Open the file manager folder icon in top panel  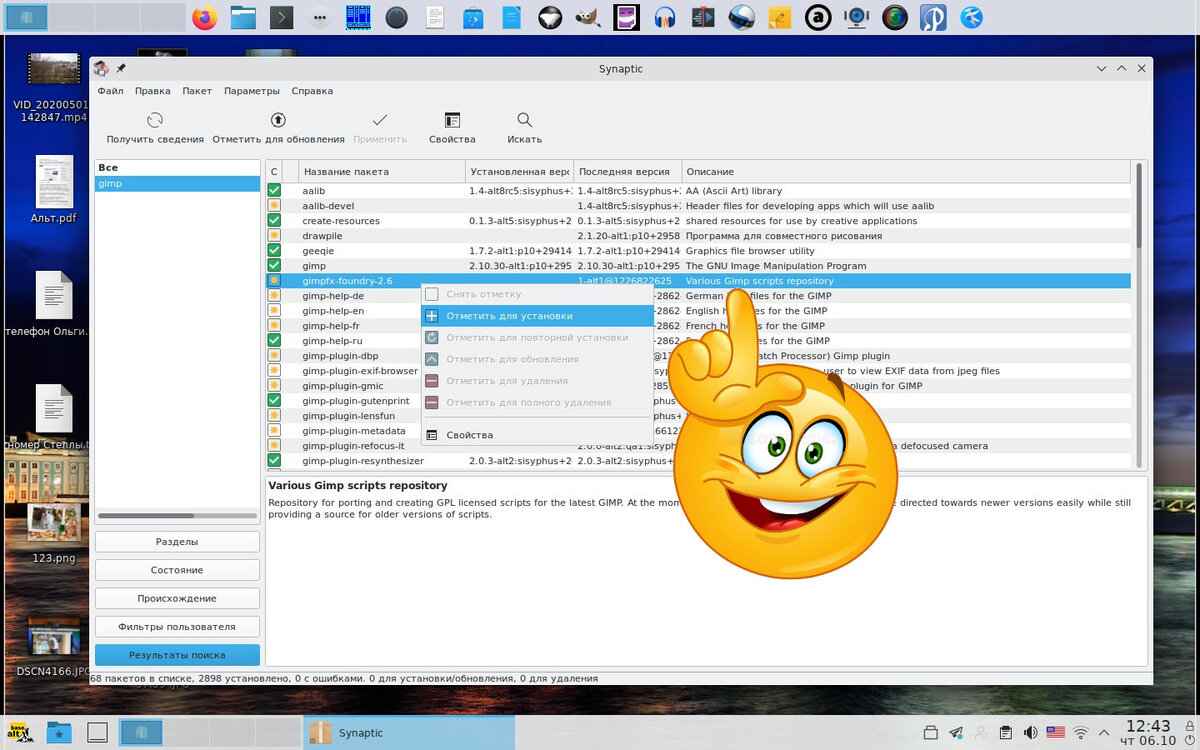(243, 17)
